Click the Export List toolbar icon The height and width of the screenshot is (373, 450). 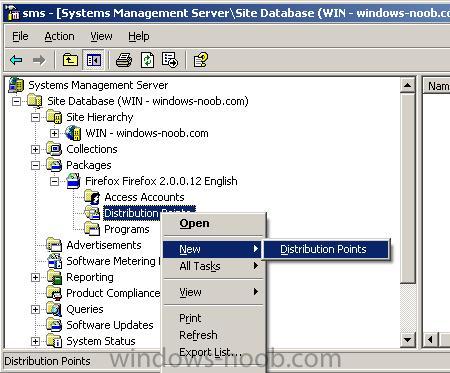pos(170,60)
